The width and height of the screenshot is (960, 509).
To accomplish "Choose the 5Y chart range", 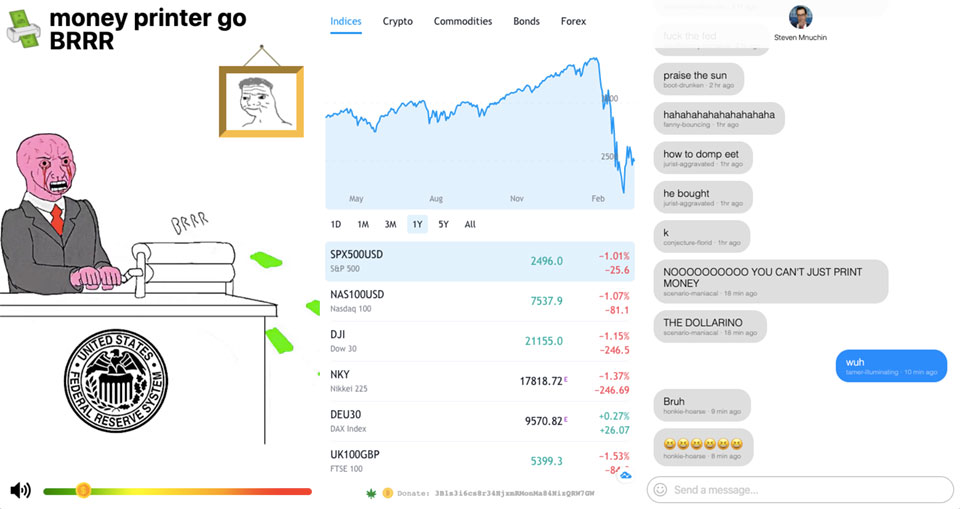I will [443, 224].
